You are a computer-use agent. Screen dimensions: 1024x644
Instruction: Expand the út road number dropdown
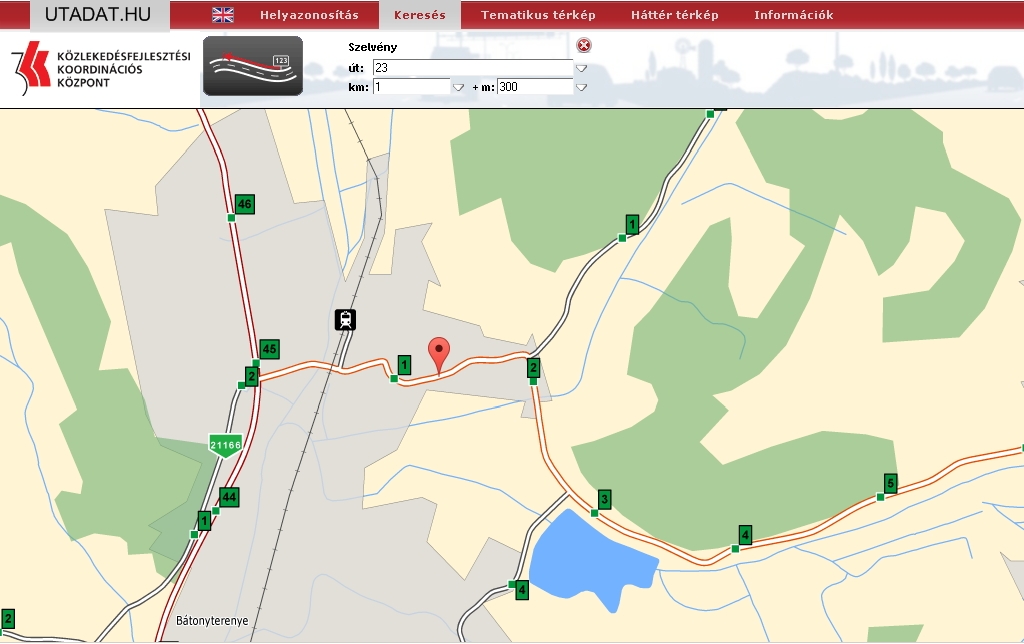(581, 68)
